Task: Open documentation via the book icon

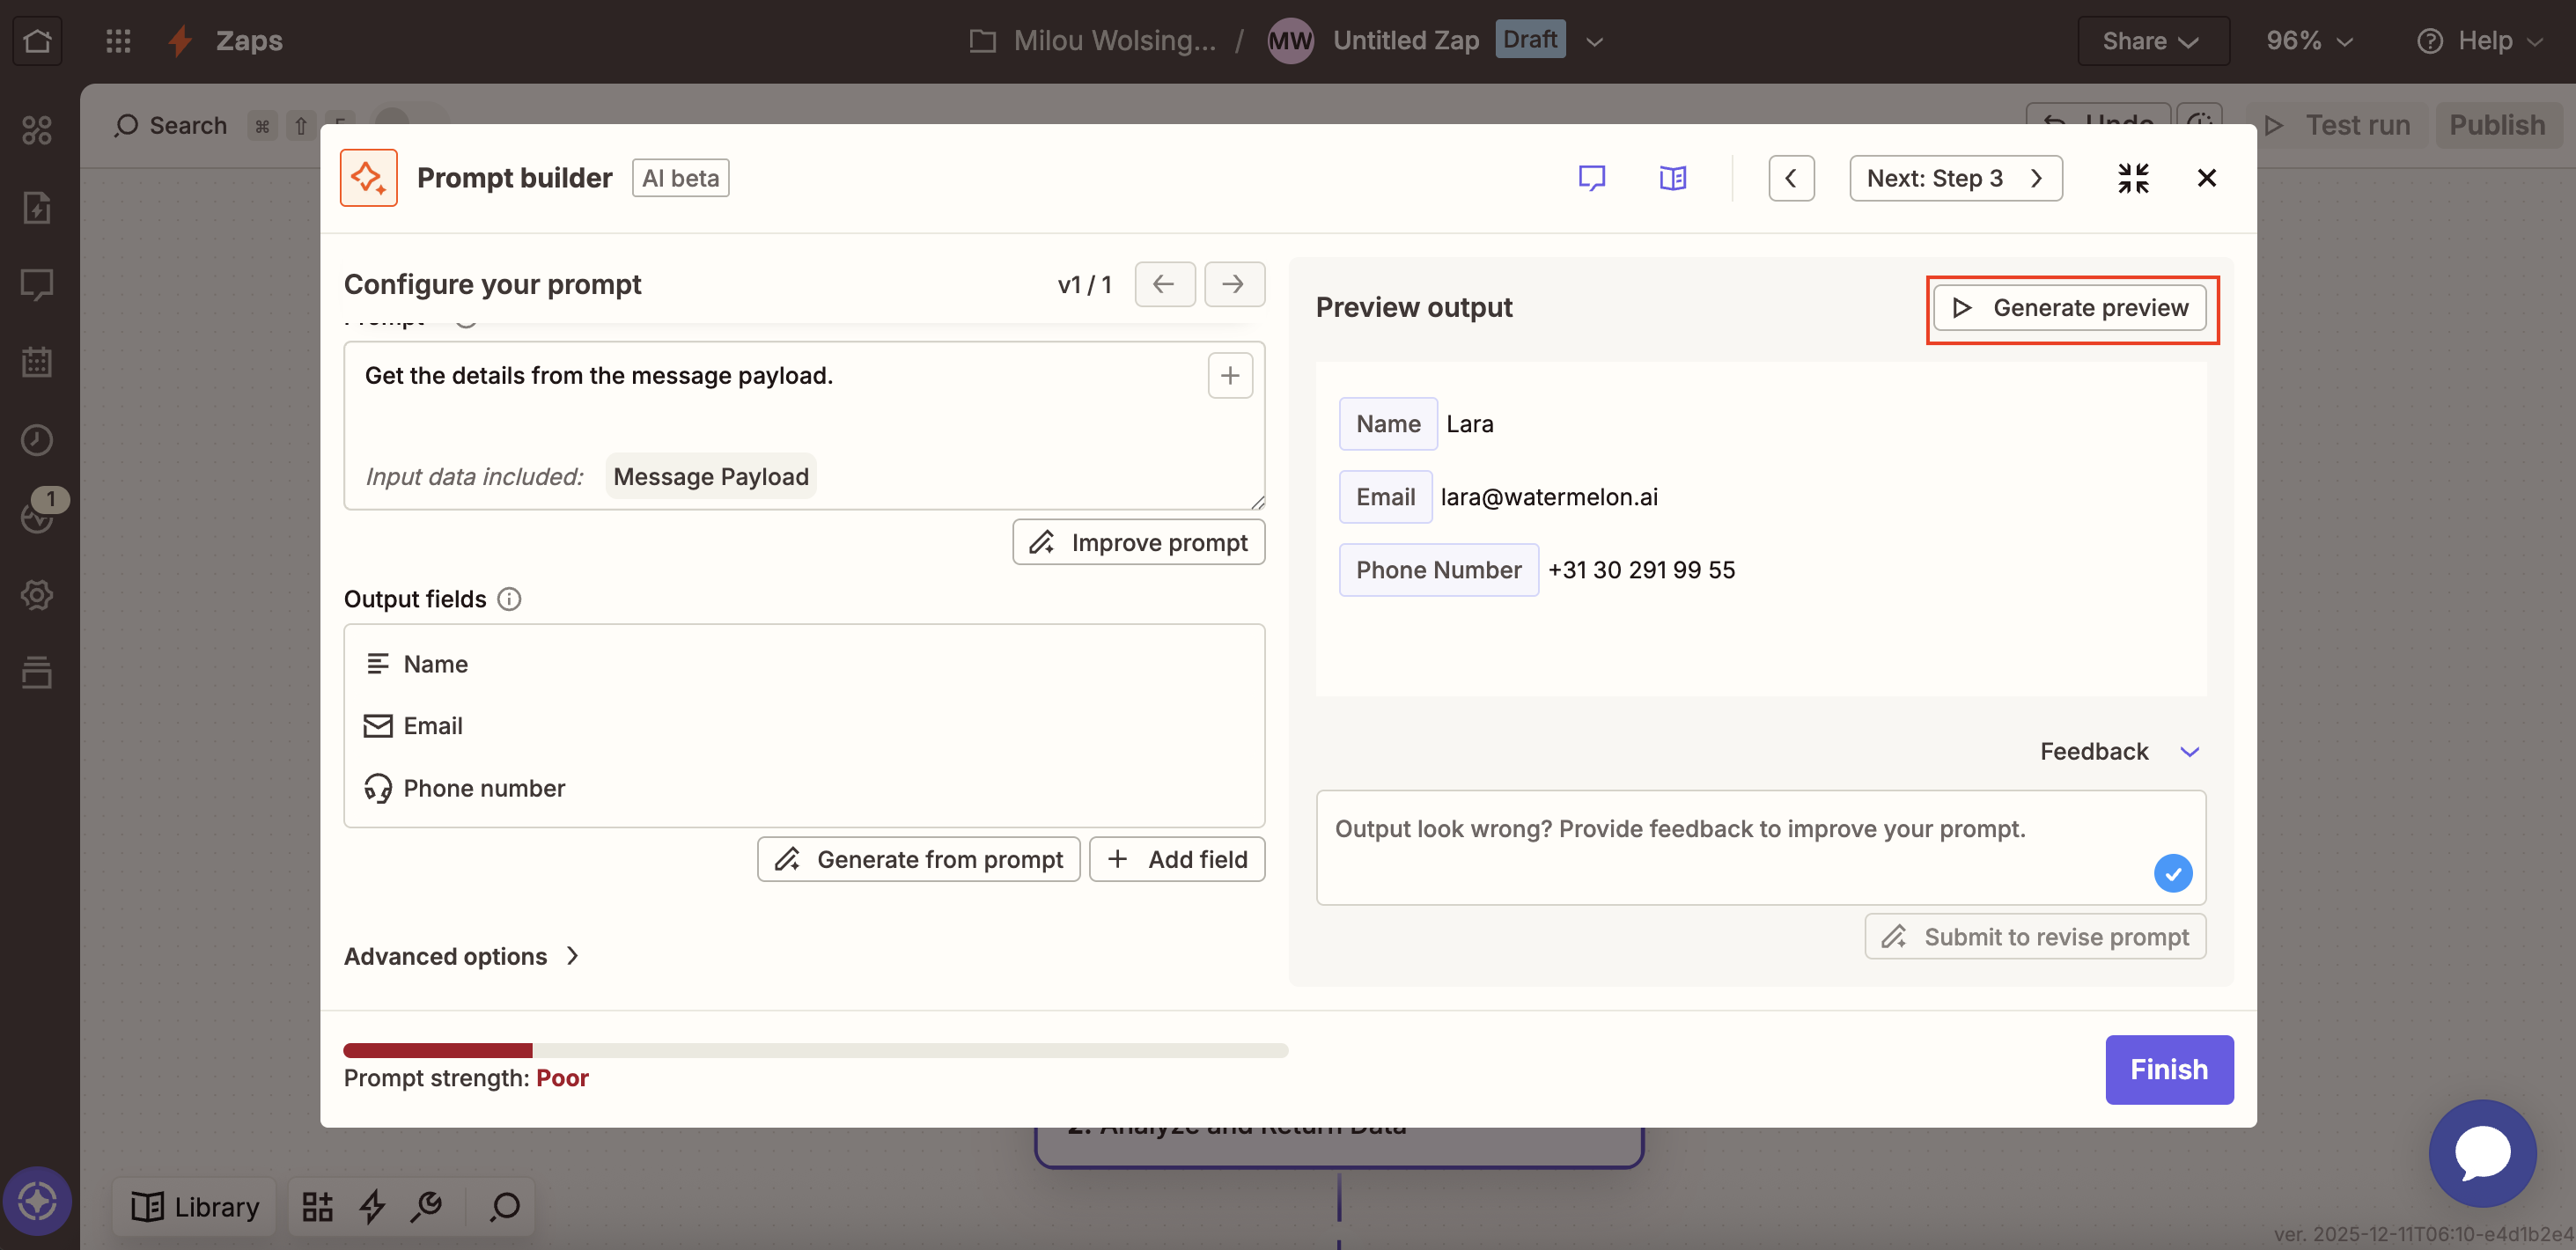Action: click(1672, 177)
